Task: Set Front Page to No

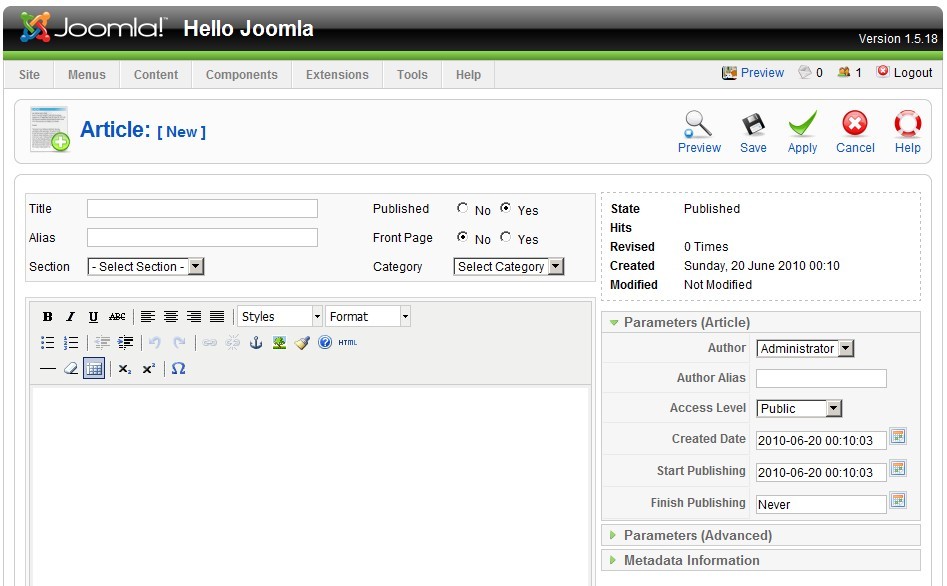Action: (463, 237)
